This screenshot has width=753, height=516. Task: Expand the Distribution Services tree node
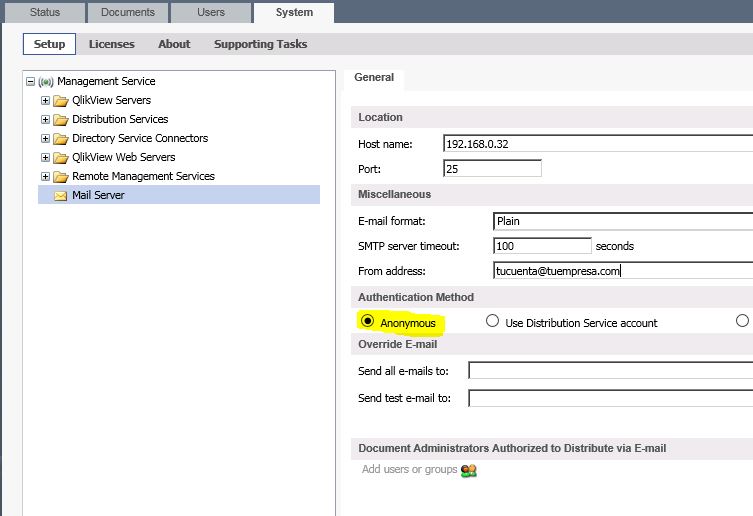[45, 120]
